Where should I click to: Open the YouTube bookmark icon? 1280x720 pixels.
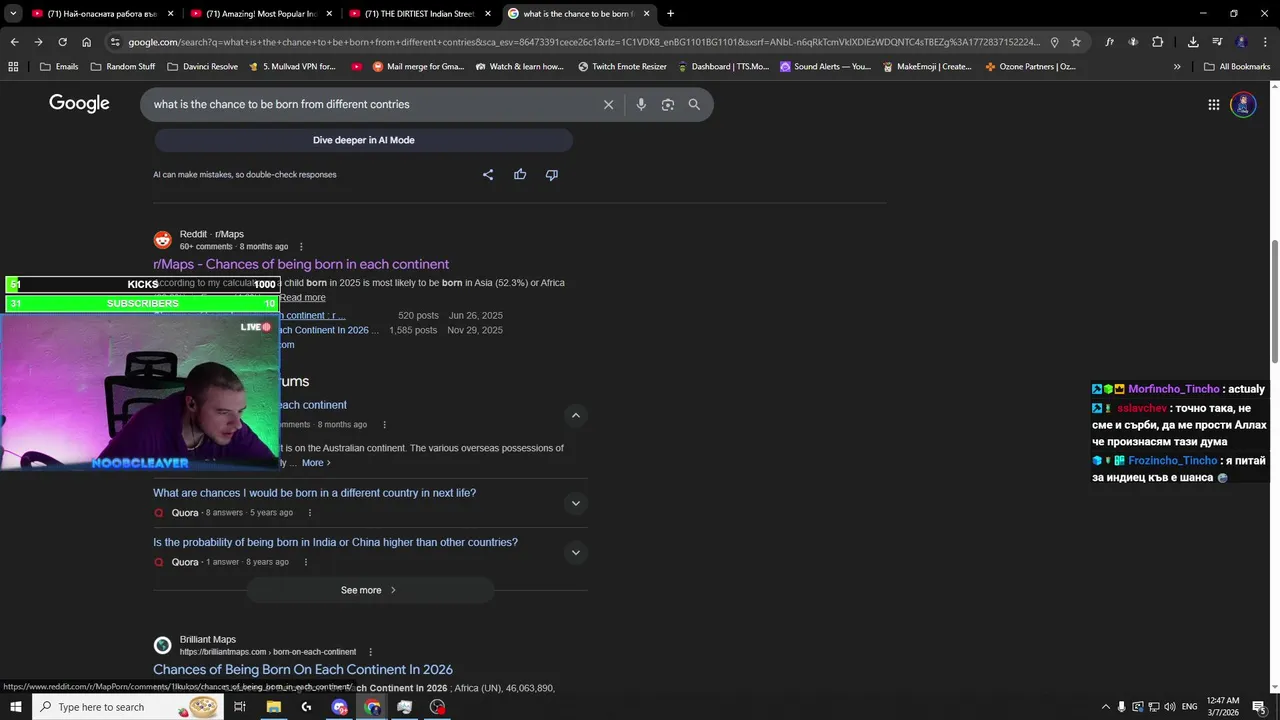(x=357, y=67)
